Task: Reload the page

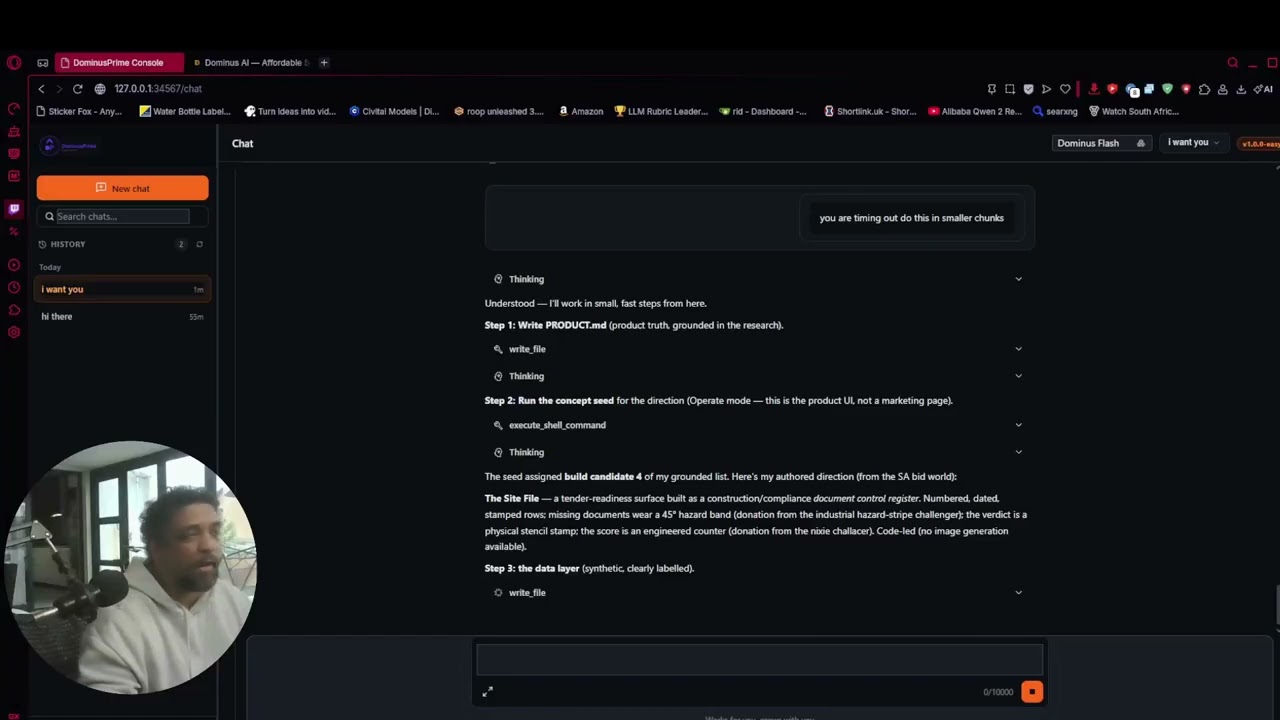Action: tap(77, 89)
